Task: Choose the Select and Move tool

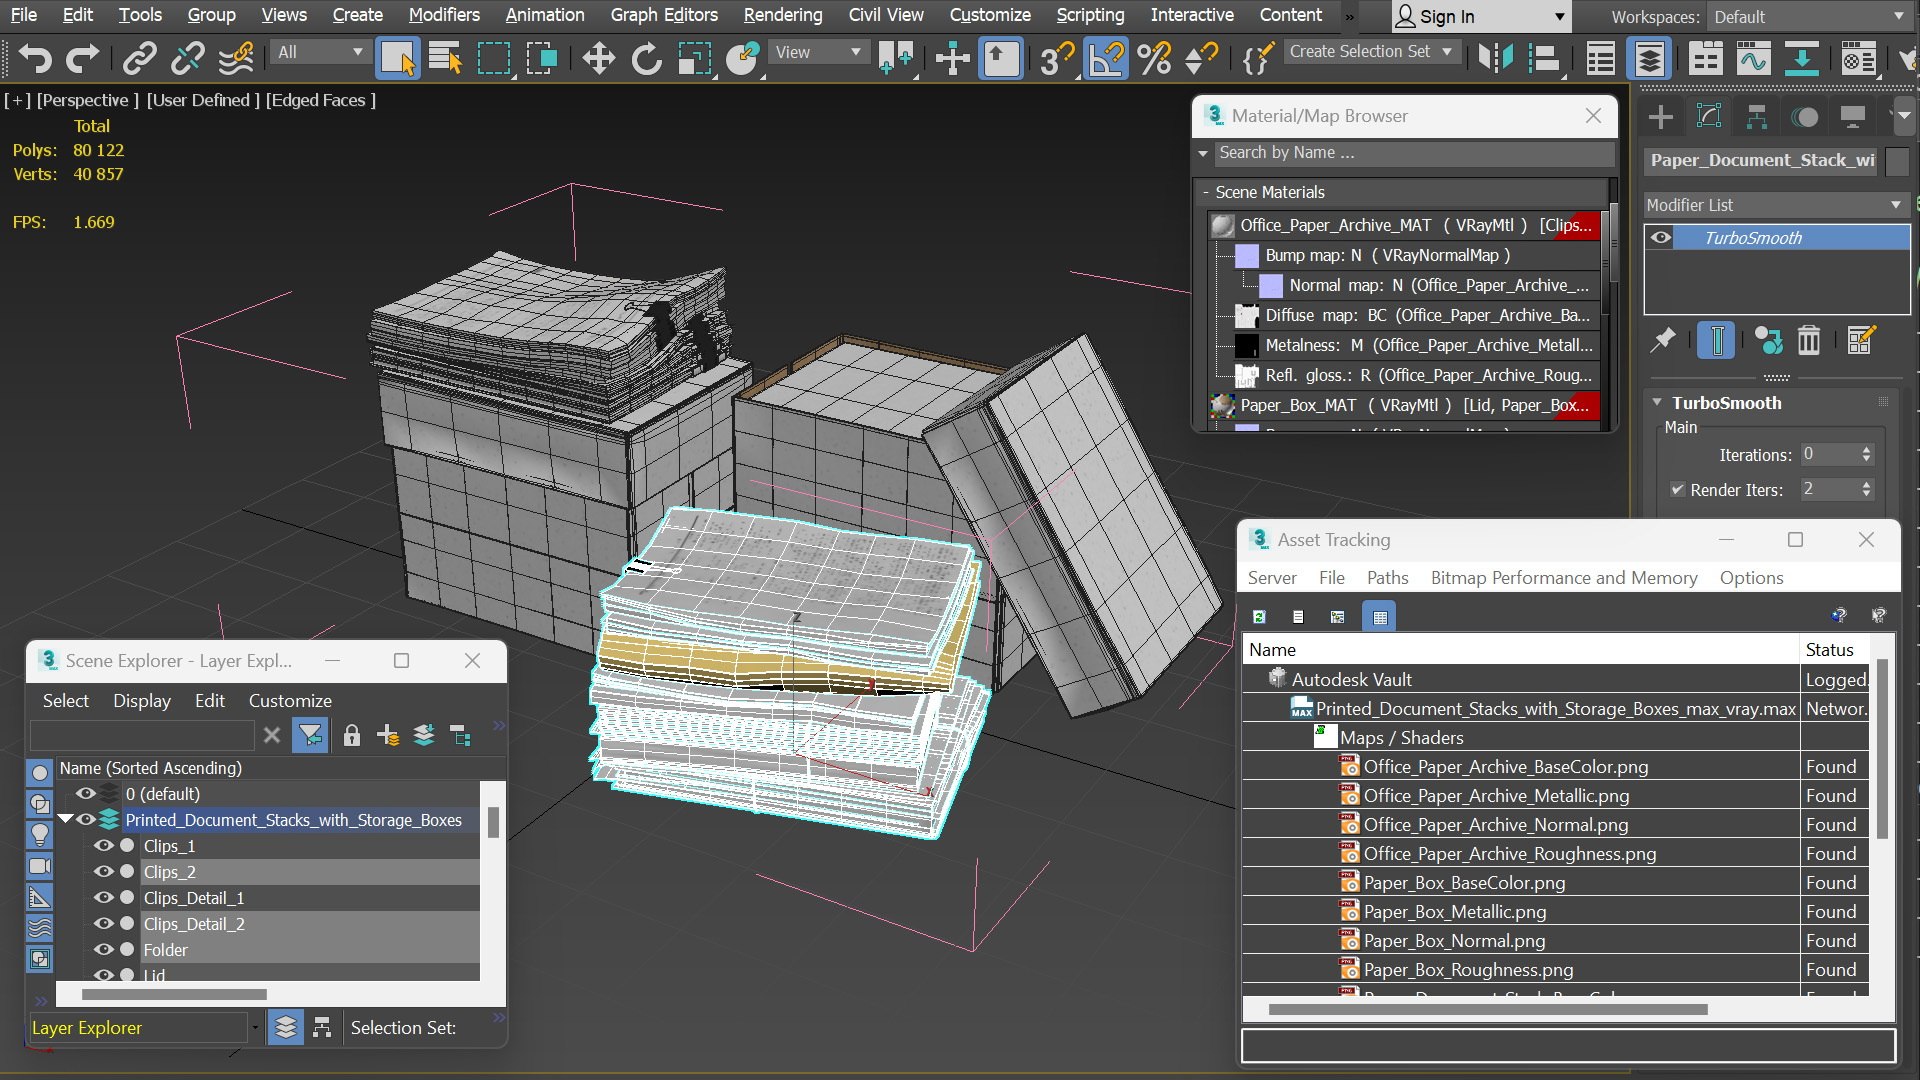Action: coord(598,59)
